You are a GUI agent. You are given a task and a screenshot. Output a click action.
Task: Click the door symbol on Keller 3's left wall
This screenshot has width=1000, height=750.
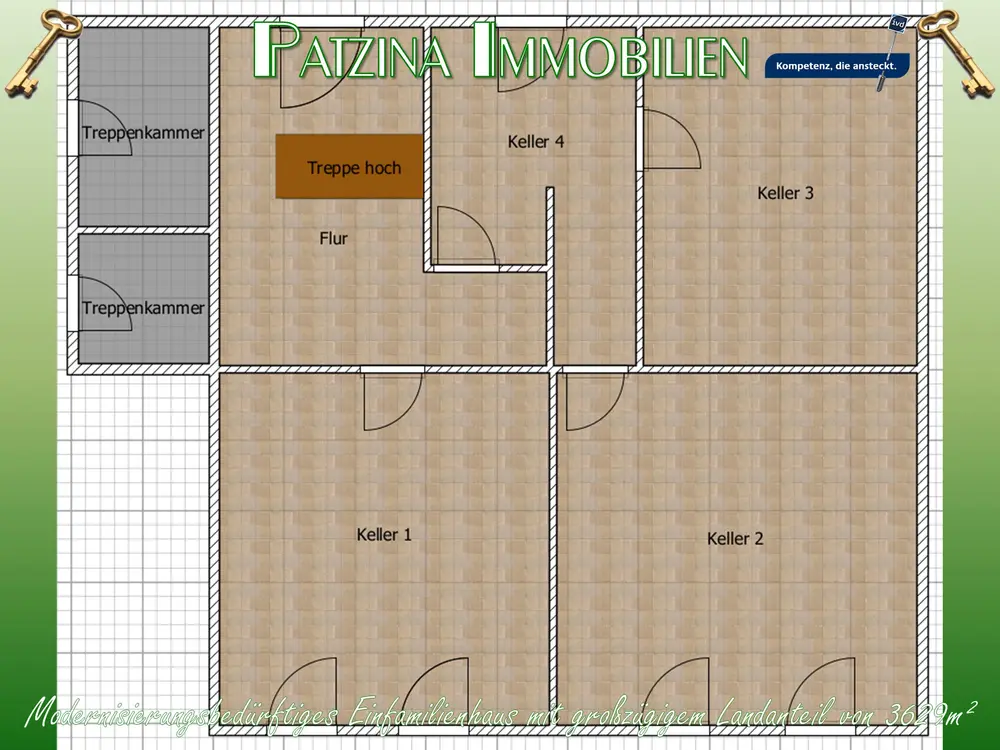(x=669, y=139)
